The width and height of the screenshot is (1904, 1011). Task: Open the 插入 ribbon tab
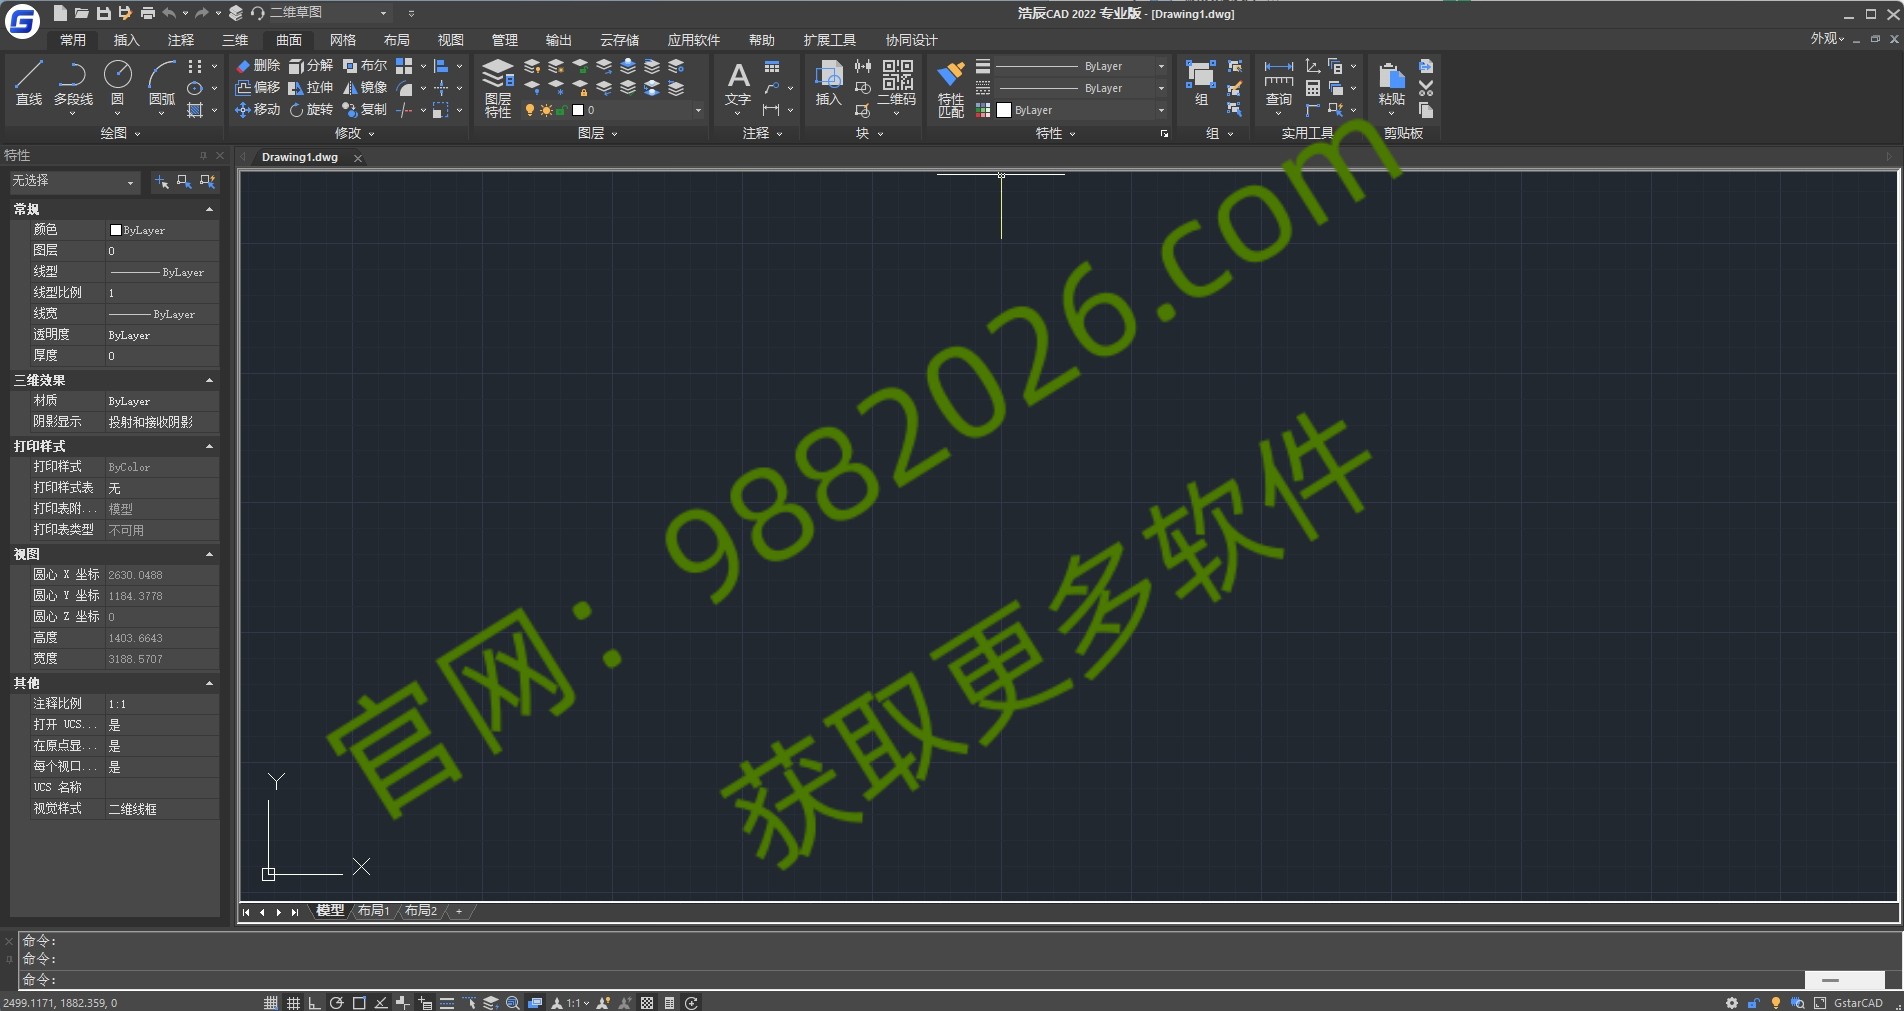click(127, 40)
